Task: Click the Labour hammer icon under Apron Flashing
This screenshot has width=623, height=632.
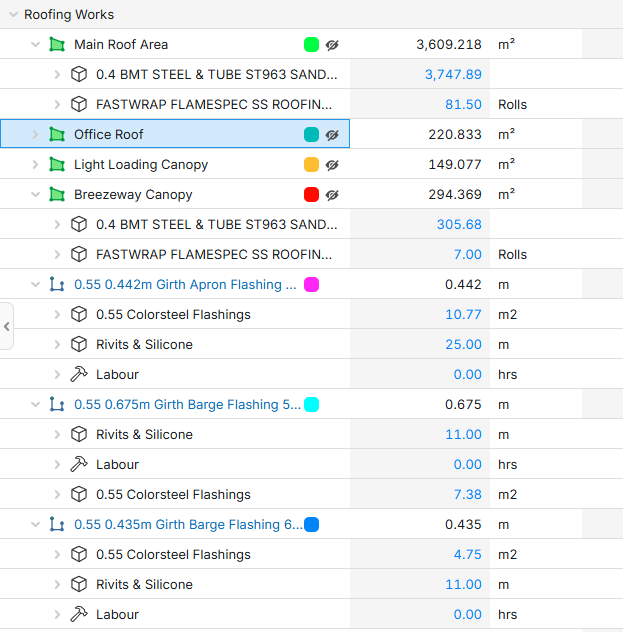Action: point(79,375)
